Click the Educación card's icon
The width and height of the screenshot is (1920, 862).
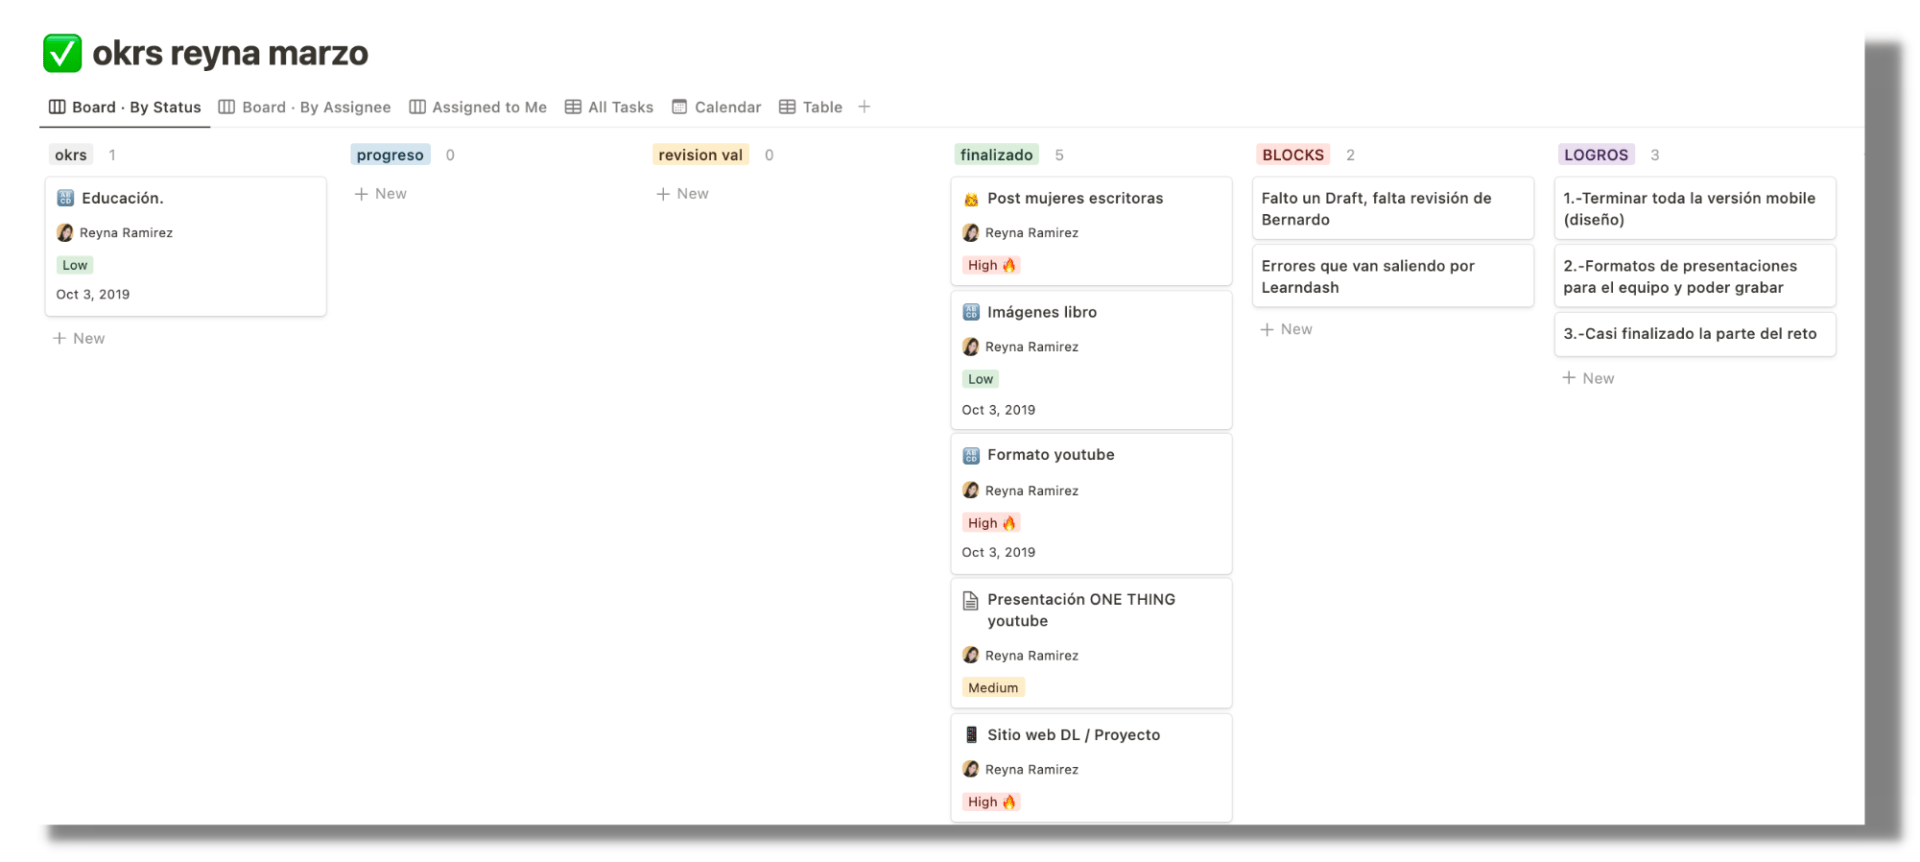pos(66,198)
